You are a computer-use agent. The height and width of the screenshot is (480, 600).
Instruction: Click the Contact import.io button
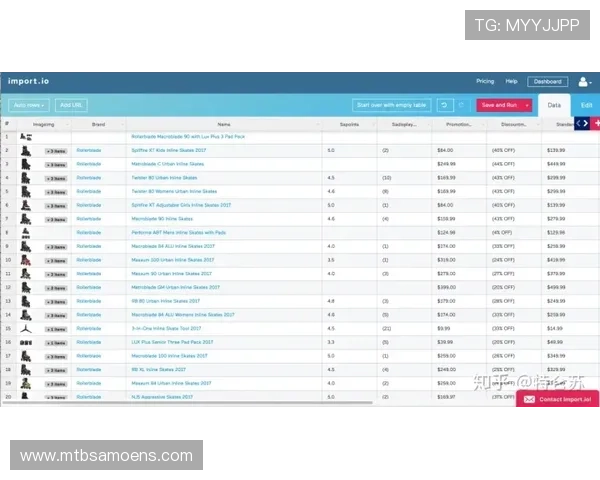[x=558, y=399]
